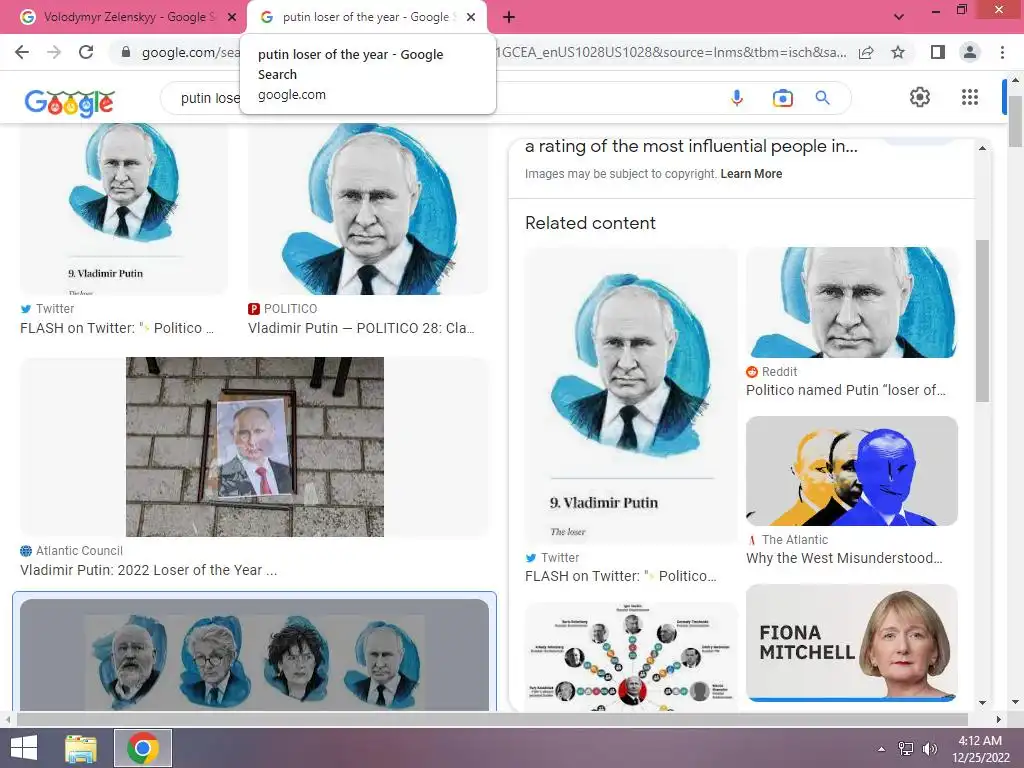This screenshot has width=1024, height=768.
Task: Go back to the previous page
Action: point(22,52)
